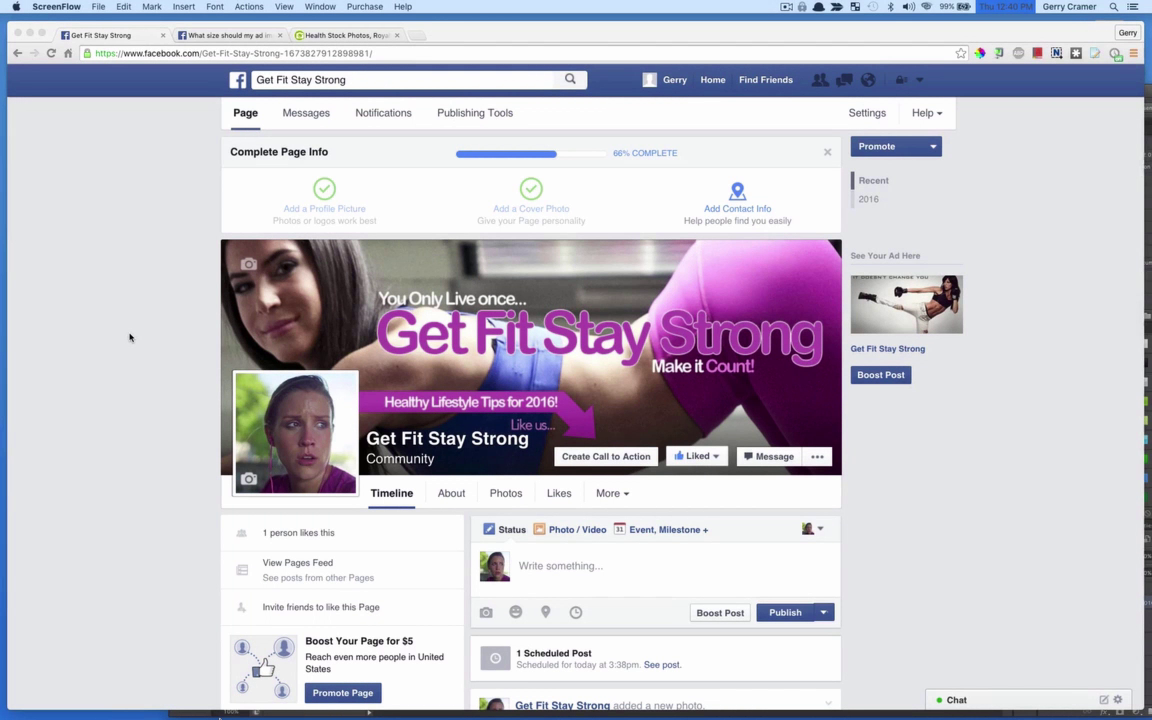Click the Facebook logo icon
The height and width of the screenshot is (720, 1152).
(237, 80)
